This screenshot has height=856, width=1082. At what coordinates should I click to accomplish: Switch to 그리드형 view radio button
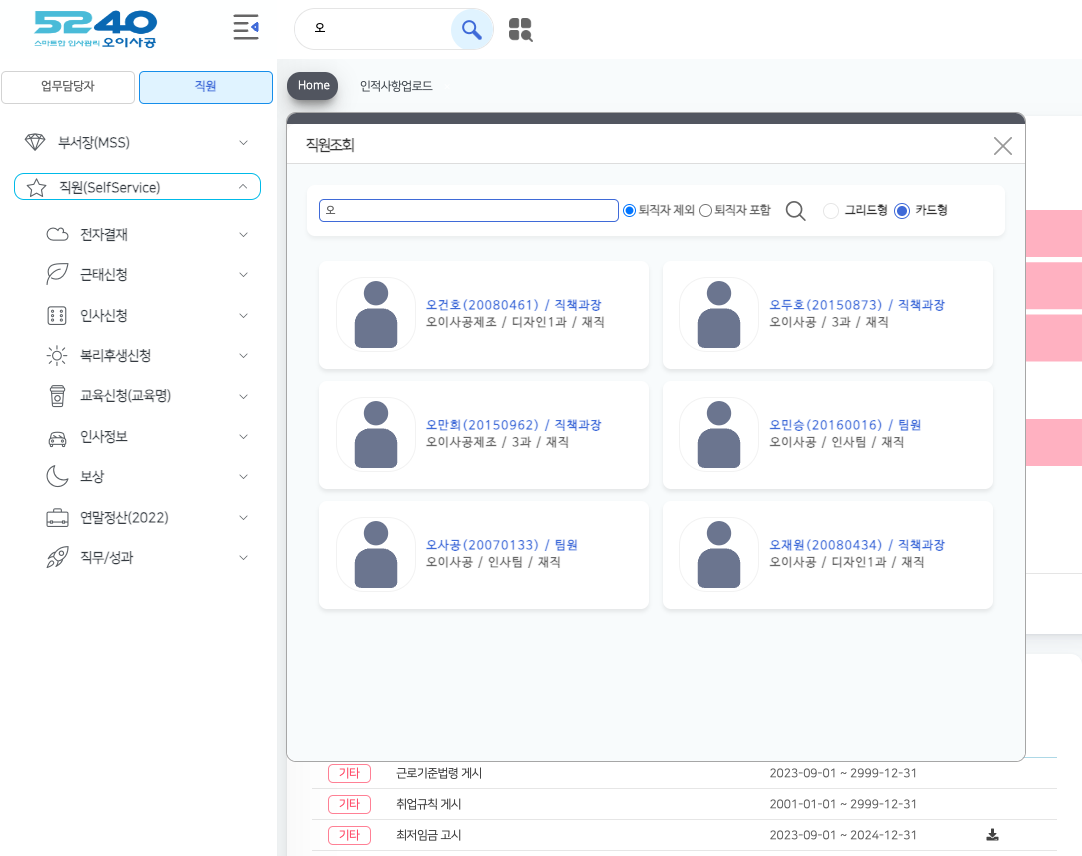(x=830, y=211)
